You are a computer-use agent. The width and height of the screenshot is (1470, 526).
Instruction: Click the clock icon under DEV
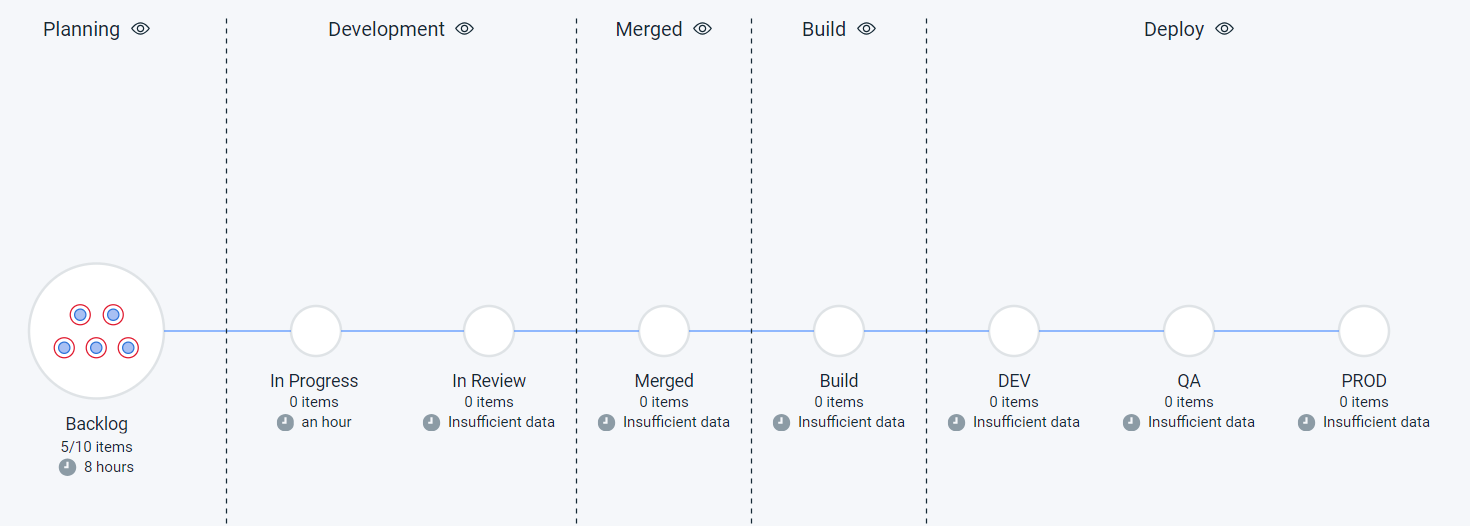coord(957,422)
